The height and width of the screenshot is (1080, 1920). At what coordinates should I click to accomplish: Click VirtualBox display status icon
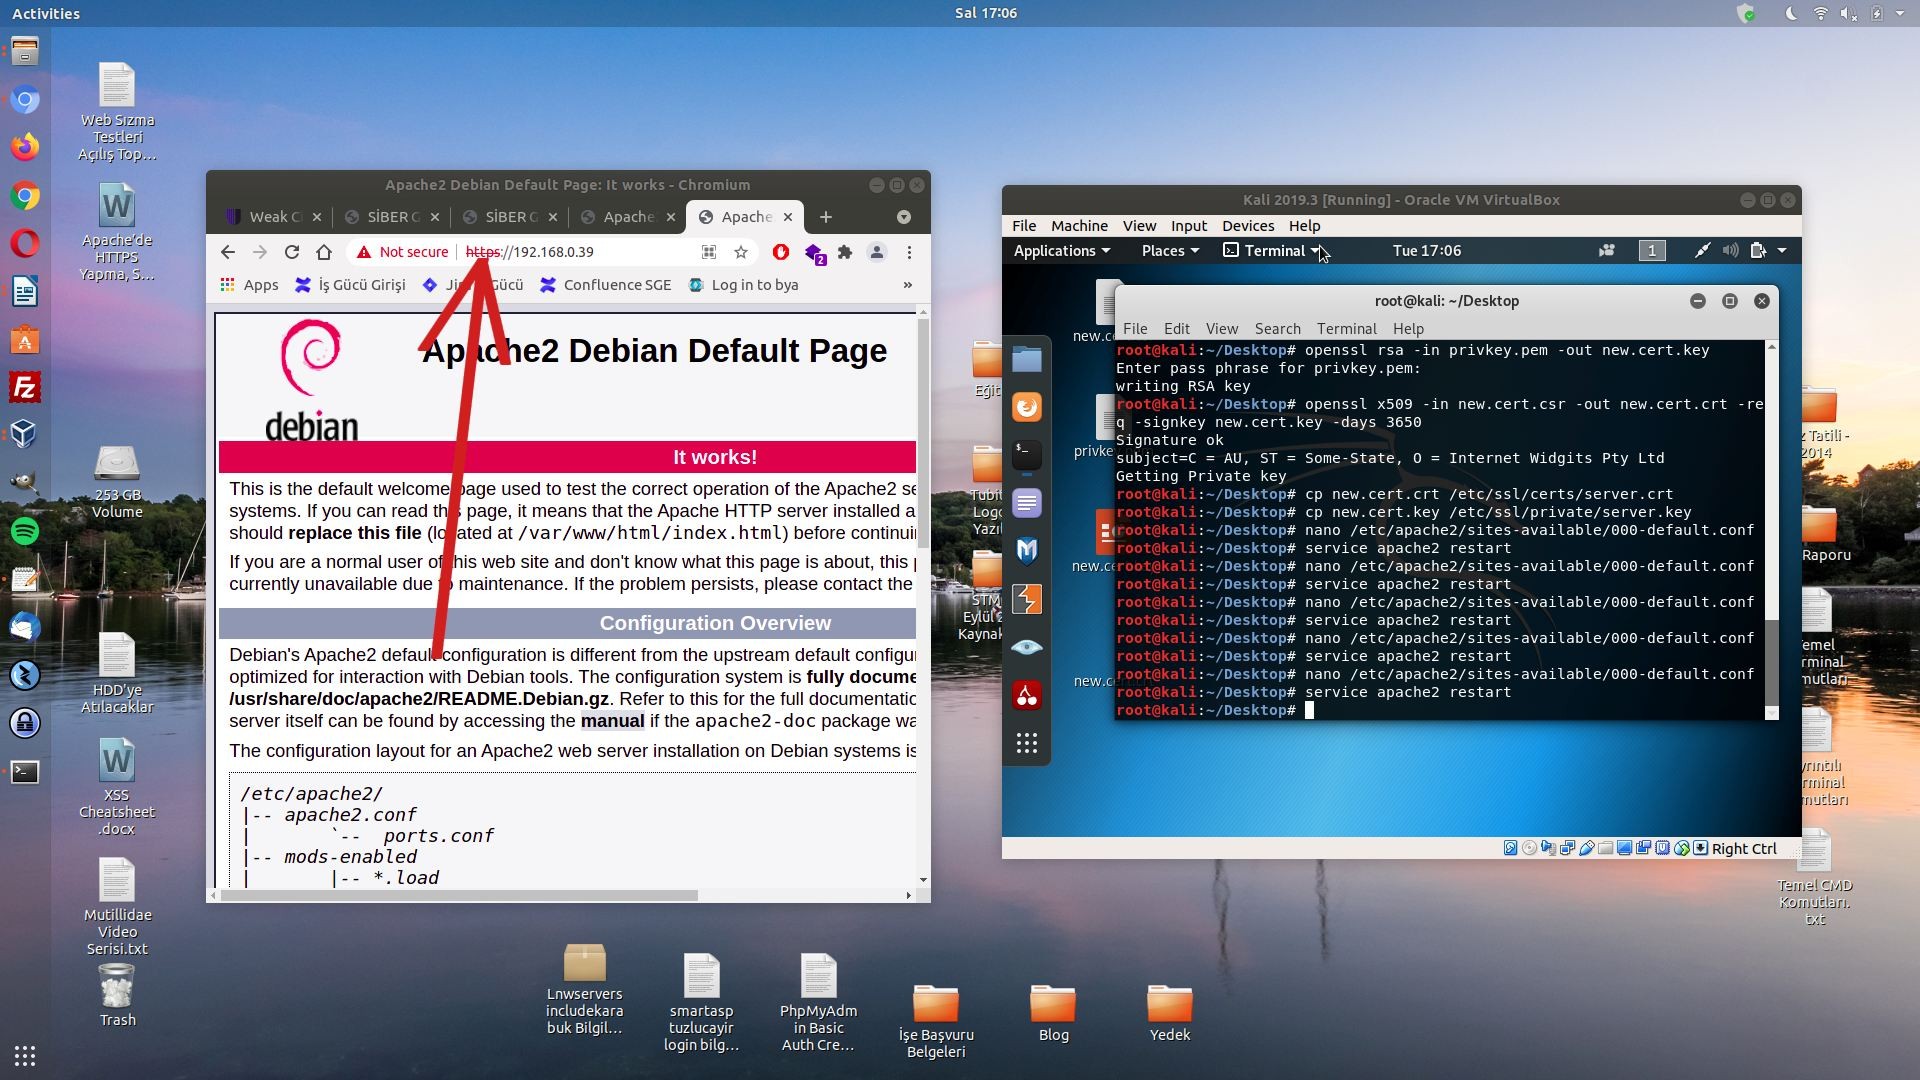point(1625,848)
